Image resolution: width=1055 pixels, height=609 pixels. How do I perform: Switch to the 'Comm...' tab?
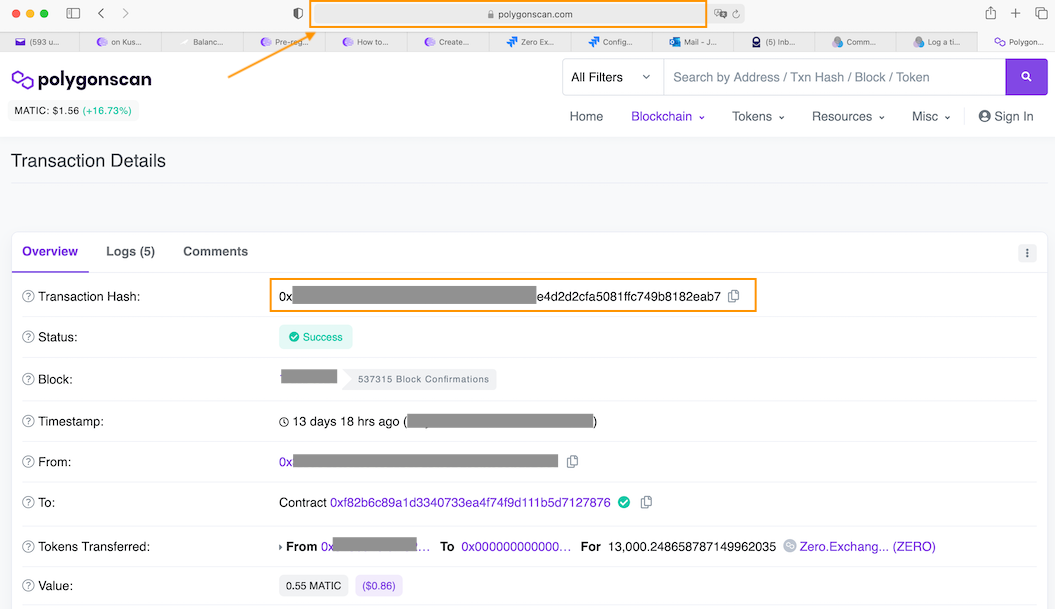(x=855, y=42)
